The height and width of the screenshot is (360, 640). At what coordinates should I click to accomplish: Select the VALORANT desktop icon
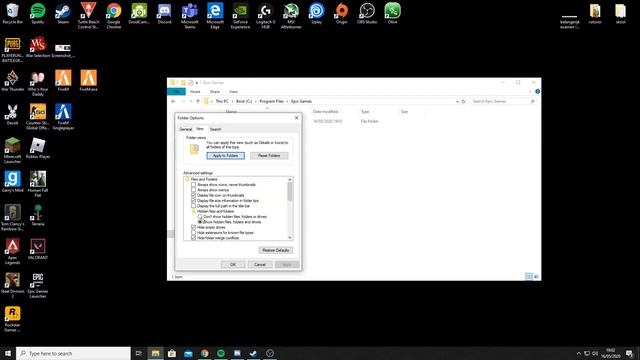38,249
